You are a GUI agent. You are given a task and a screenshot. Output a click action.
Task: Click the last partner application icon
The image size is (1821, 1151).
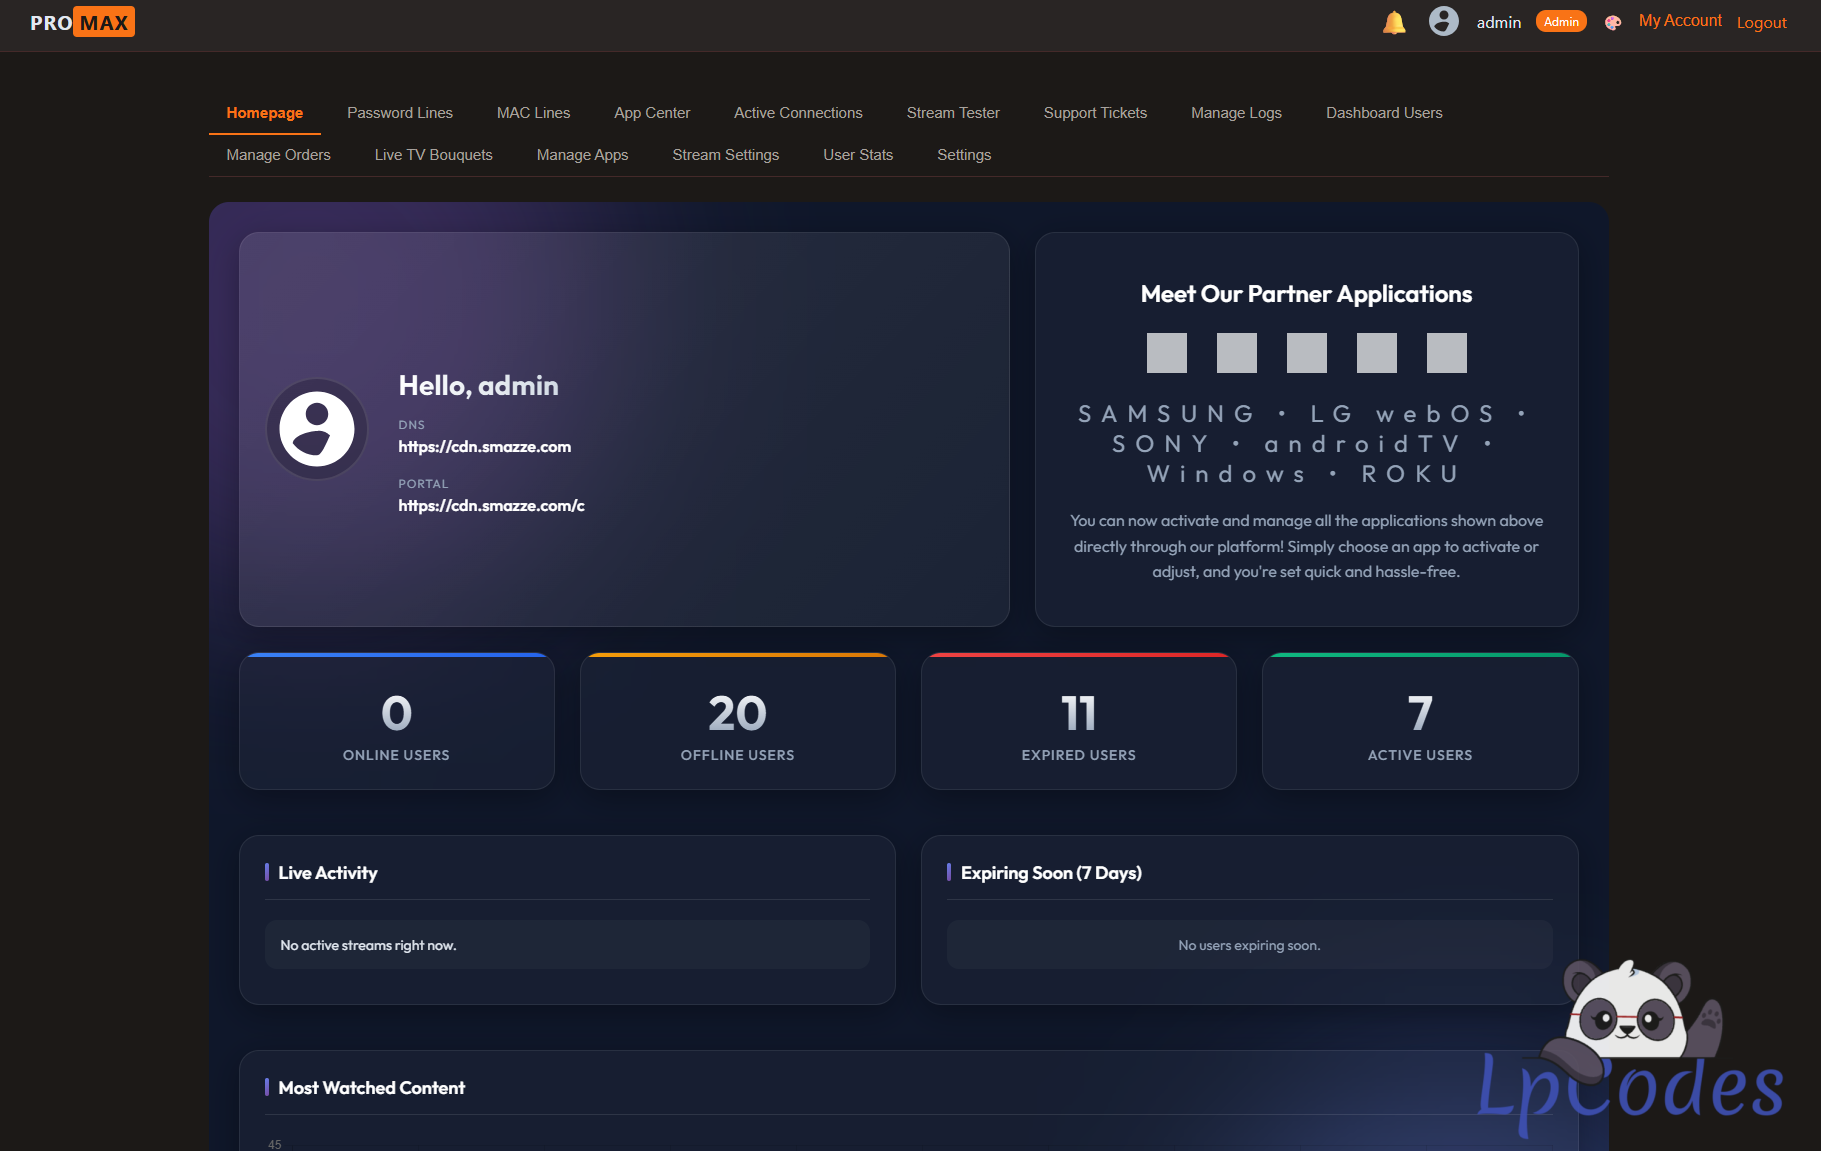coord(1446,353)
